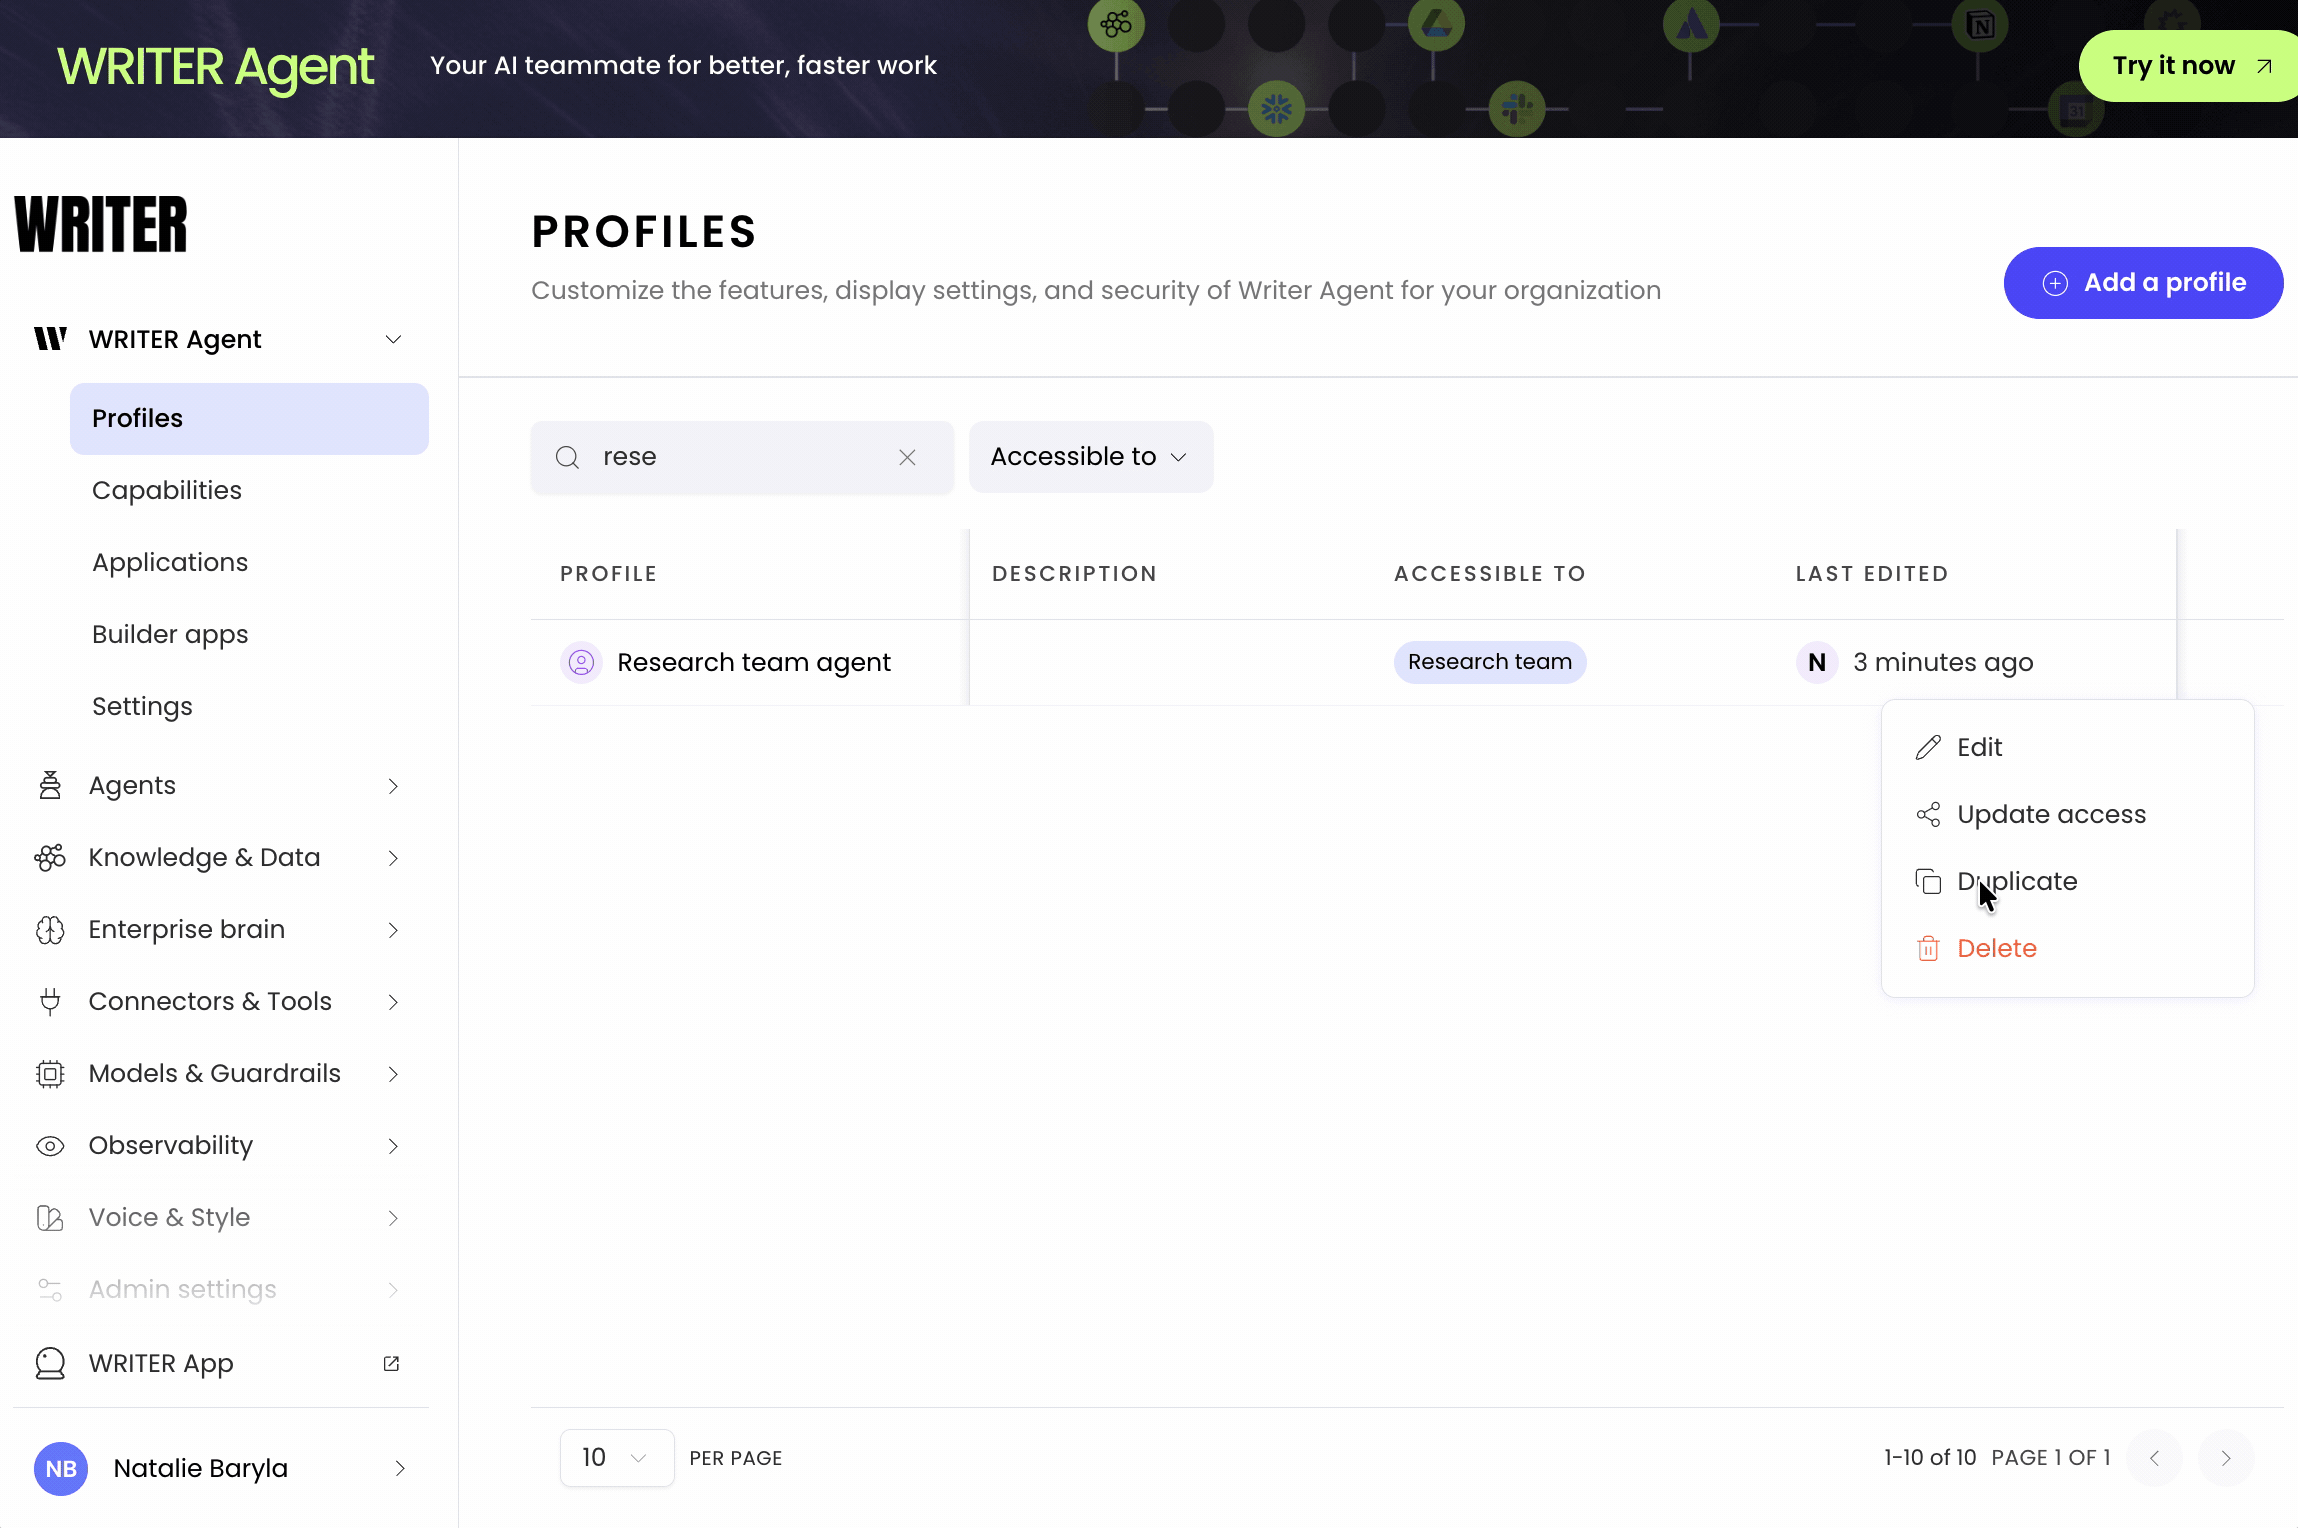Click the Delete trash icon
This screenshot has height=1528, width=2298.
(1928, 948)
